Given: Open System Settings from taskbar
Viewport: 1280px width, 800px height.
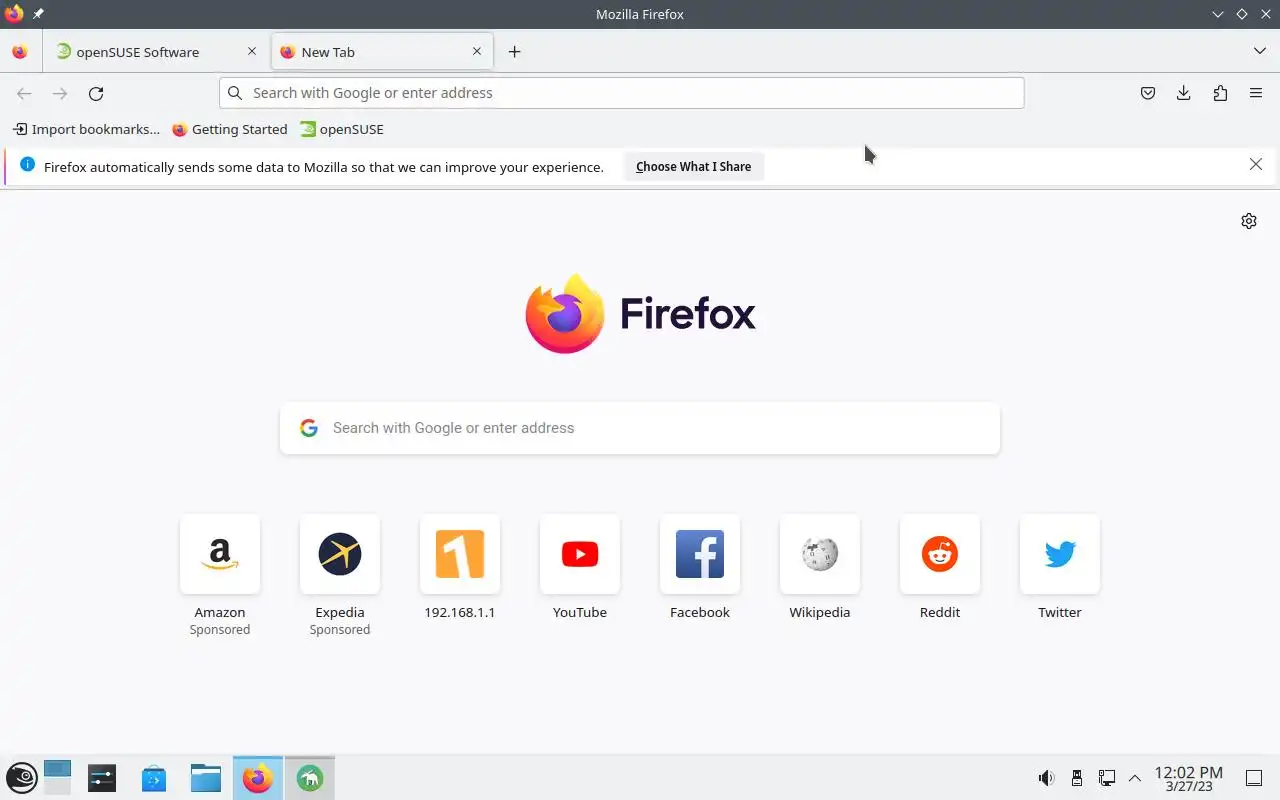Looking at the screenshot, I should [102, 778].
